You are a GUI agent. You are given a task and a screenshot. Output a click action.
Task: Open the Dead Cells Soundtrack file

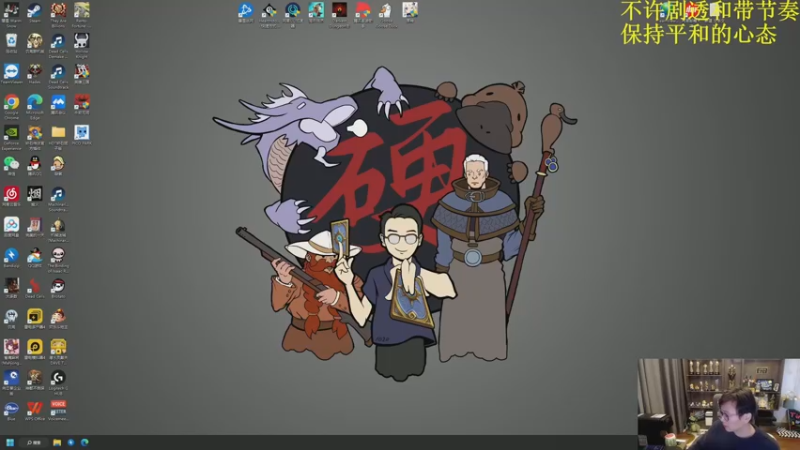click(x=58, y=71)
